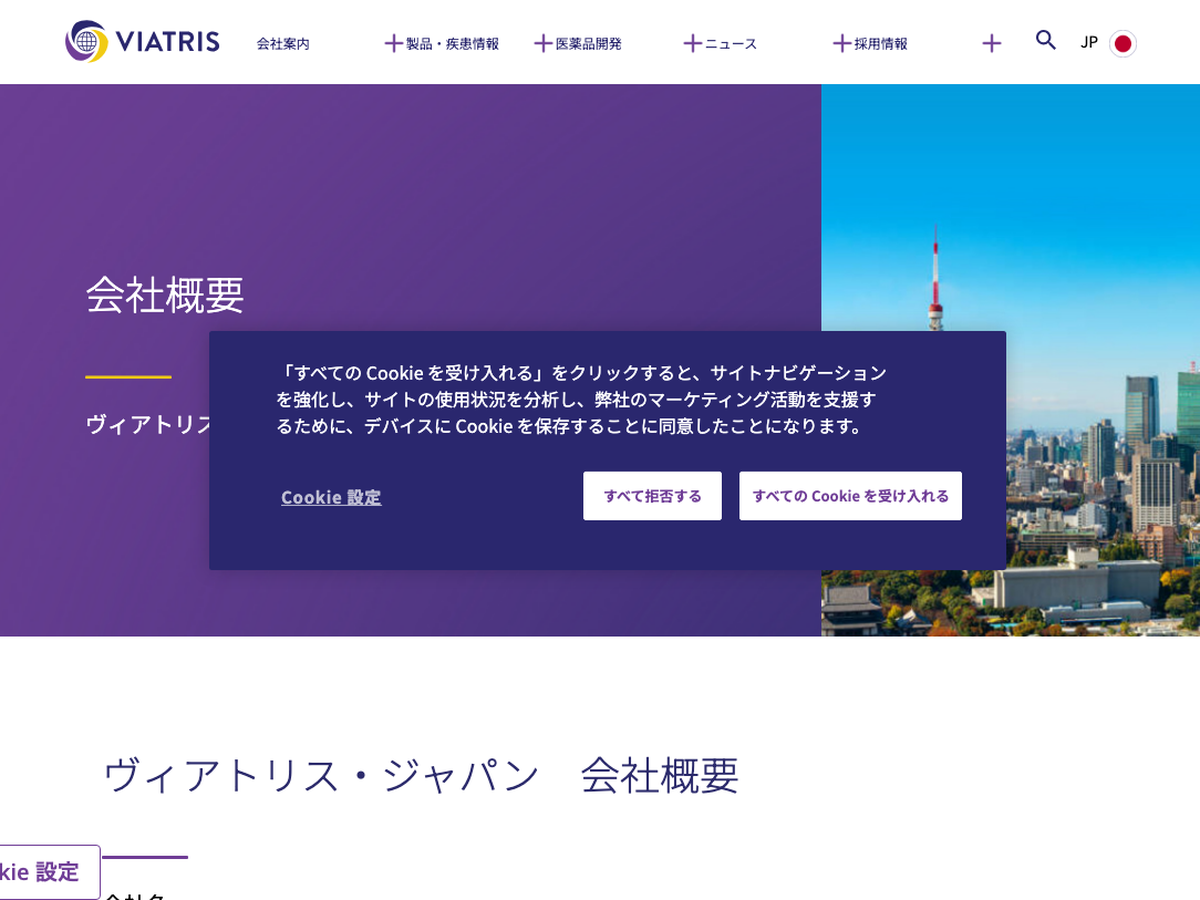Click the ヴィアトリス・ジャパン 会社概要 heading

click(421, 775)
